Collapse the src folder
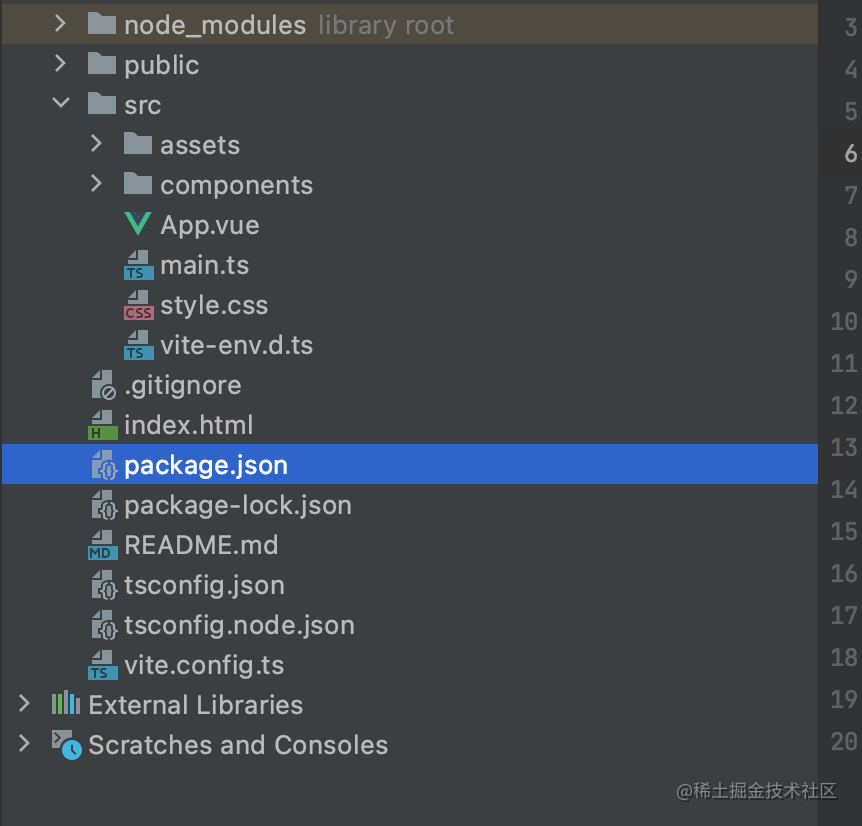The height and width of the screenshot is (826, 862). tap(60, 102)
